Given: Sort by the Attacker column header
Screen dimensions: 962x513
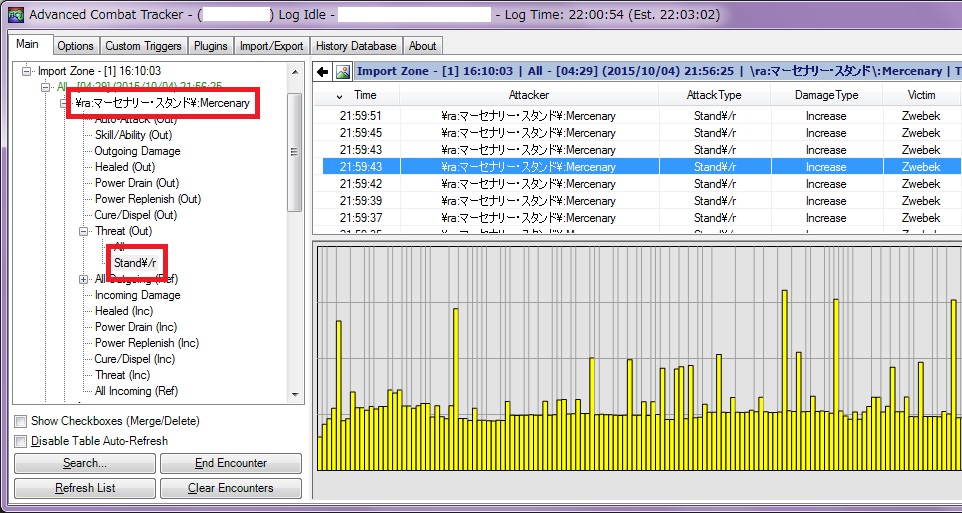Looking at the screenshot, I should 529,95.
